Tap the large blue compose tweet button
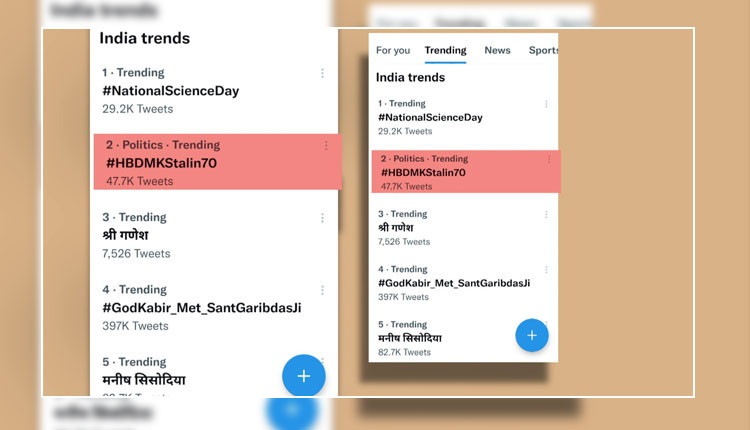The width and height of the screenshot is (750, 430). tap(304, 376)
